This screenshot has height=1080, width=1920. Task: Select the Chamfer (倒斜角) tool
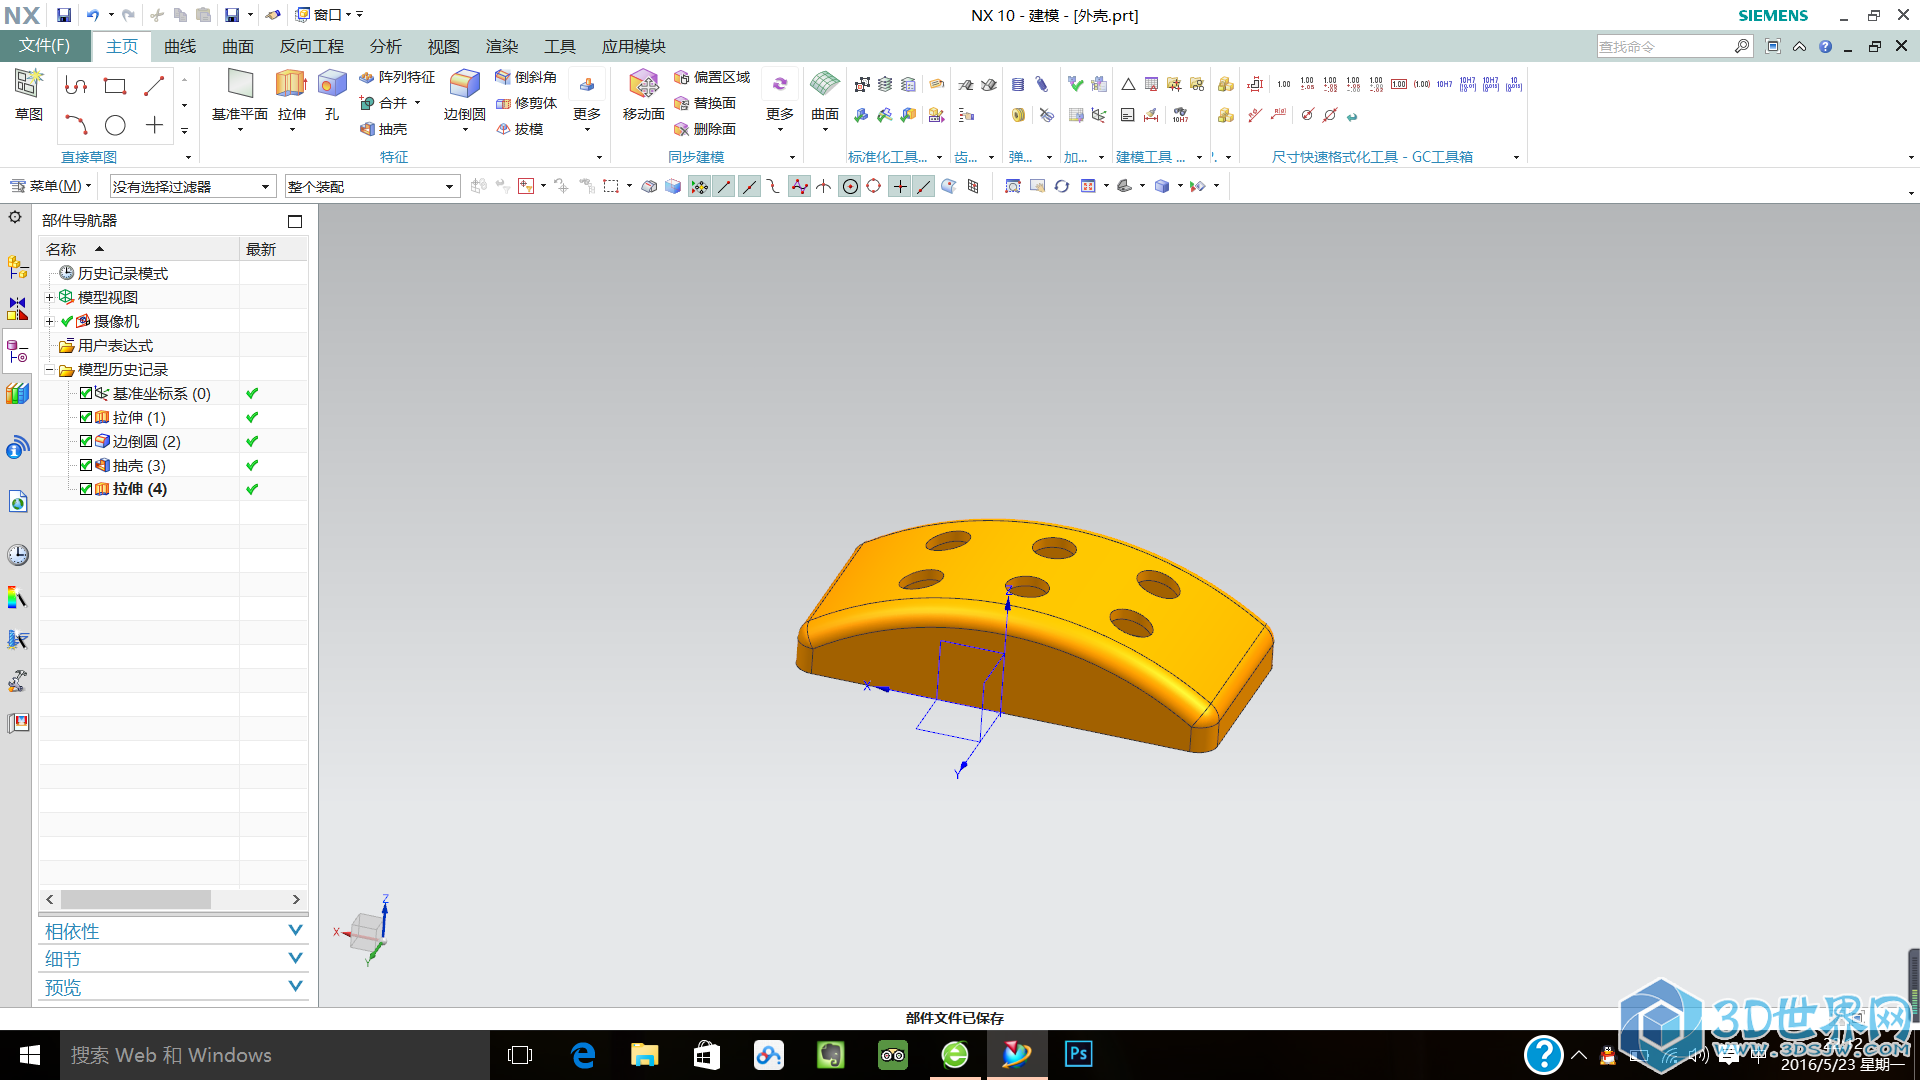click(x=526, y=77)
